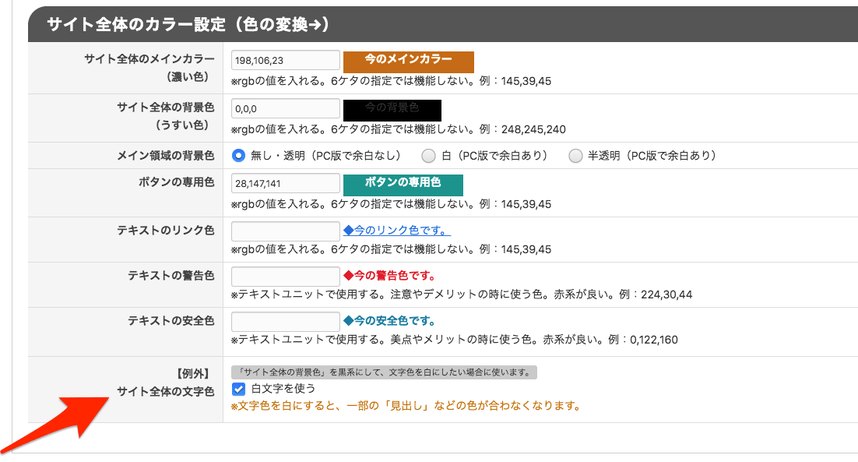Focus the empty text link color field
This screenshot has width=858, height=462.
pyautogui.click(x=285, y=231)
